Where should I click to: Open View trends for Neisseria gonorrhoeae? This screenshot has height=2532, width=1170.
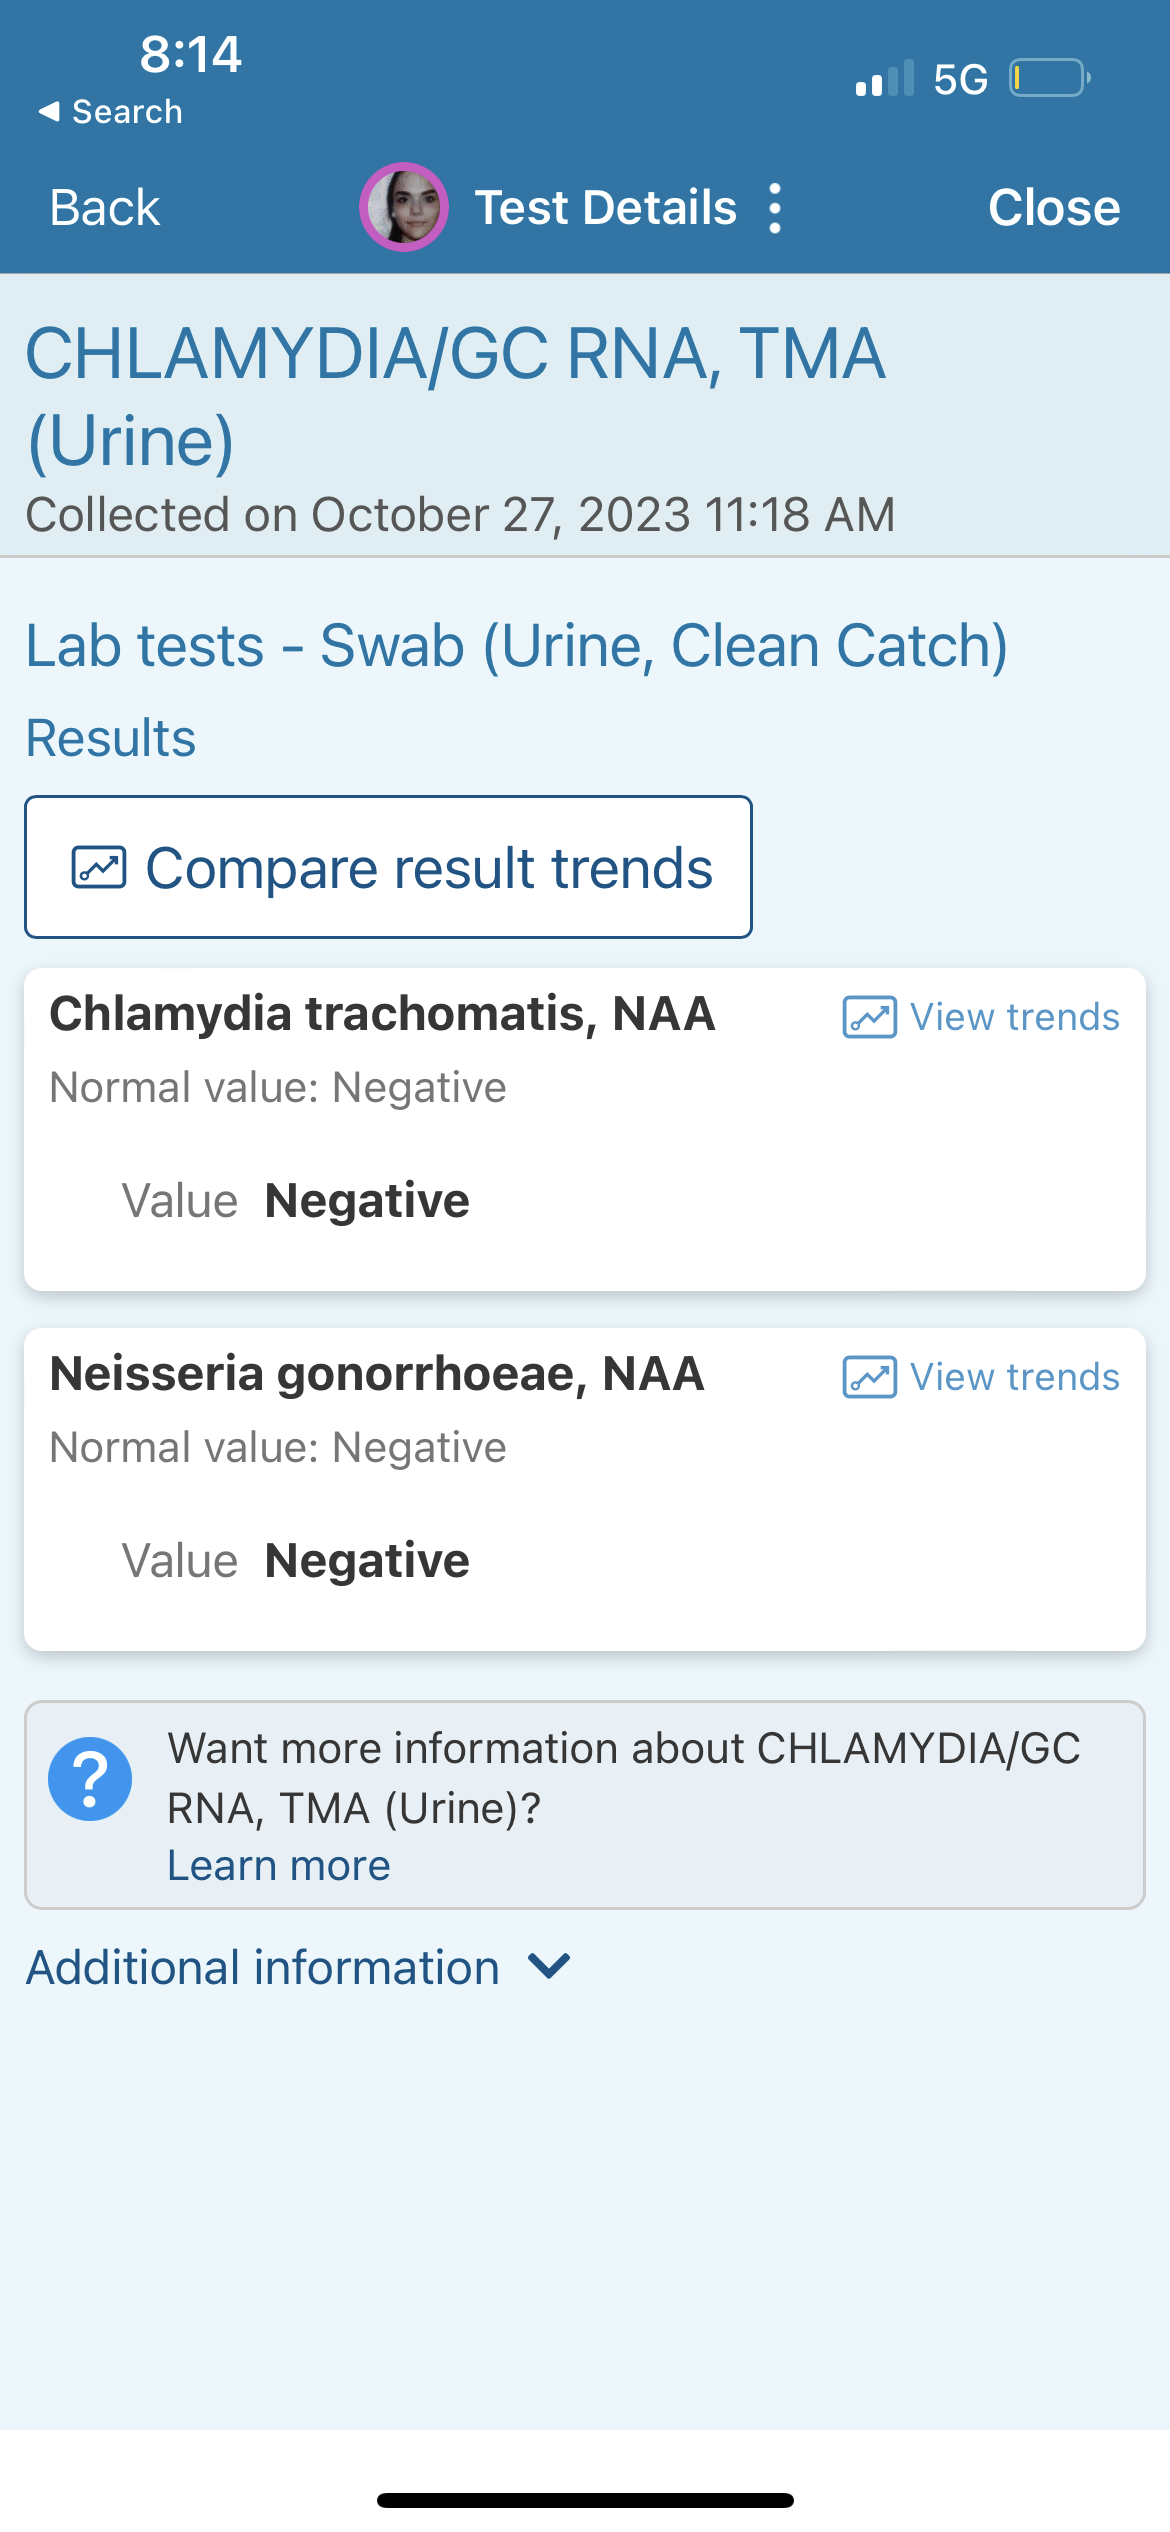[1014, 1378]
